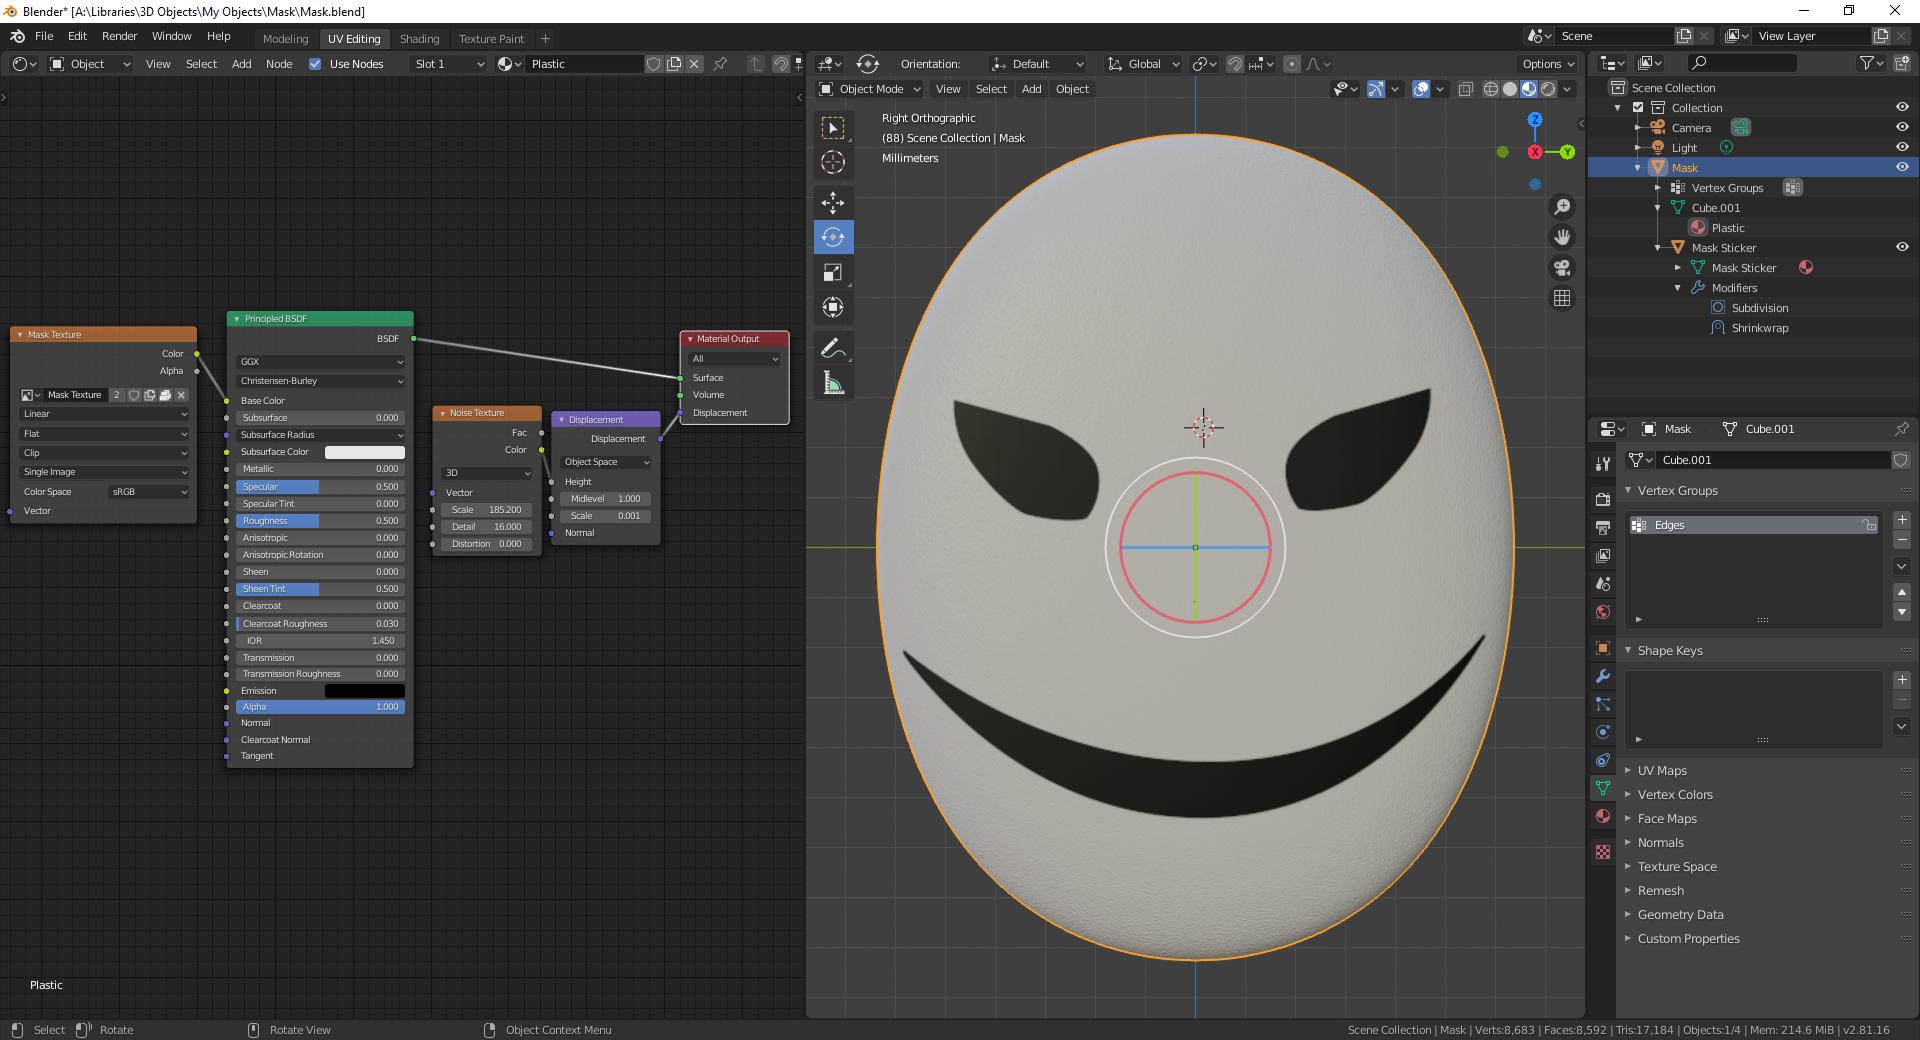Switch to the Shading workspace tab
This screenshot has height=1040, width=1920.
point(419,38)
